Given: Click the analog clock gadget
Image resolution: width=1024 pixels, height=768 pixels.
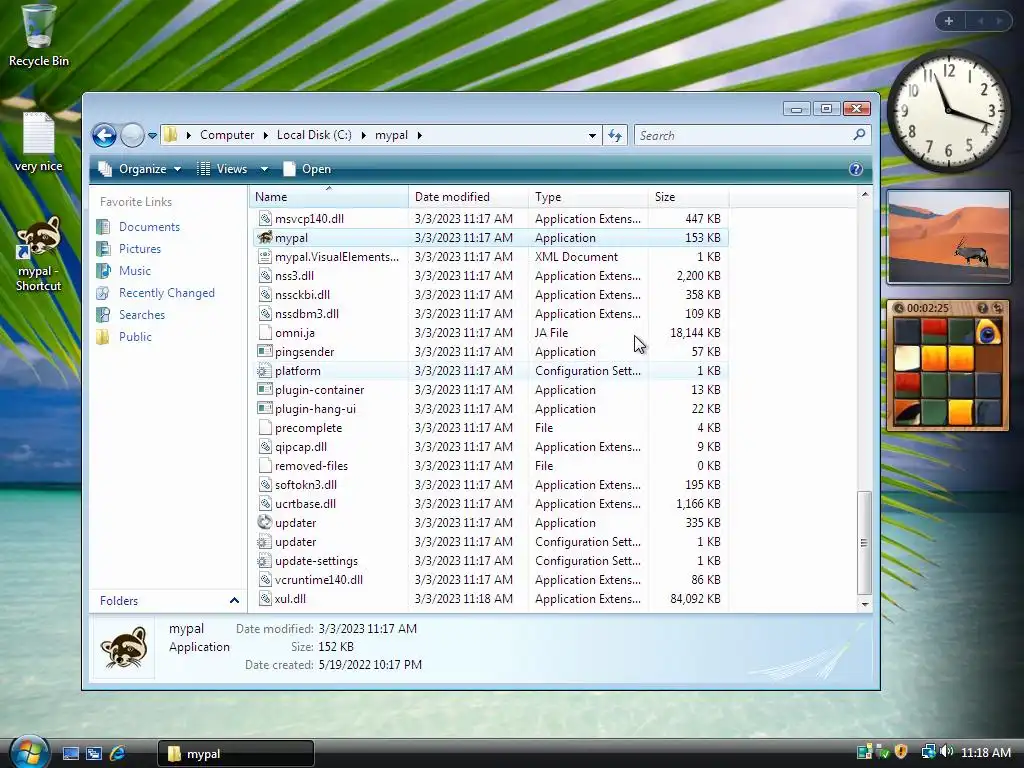Looking at the screenshot, I should 948,110.
